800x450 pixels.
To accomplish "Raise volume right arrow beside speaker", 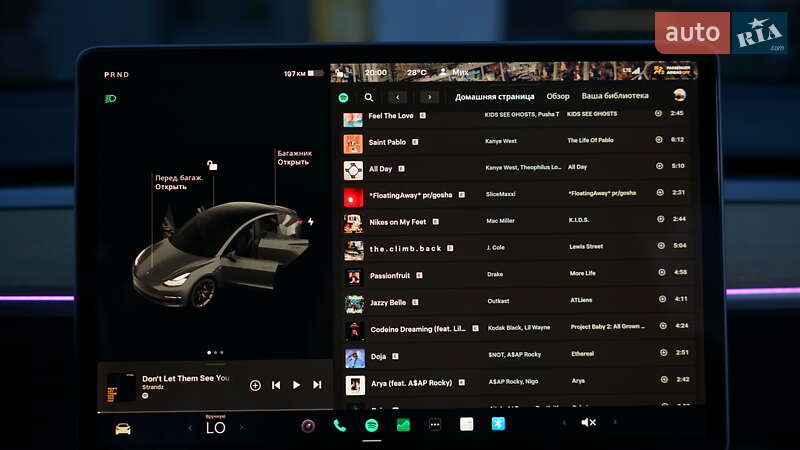I will tap(615, 422).
